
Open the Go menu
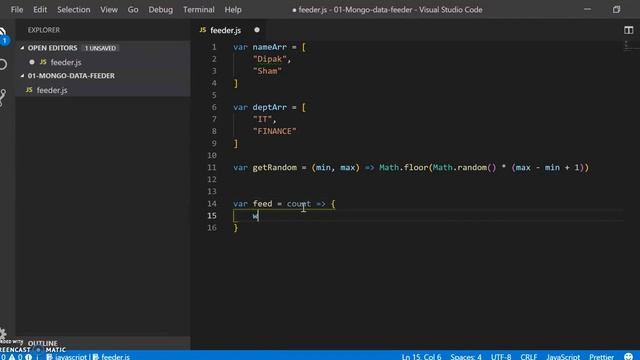pos(133,9)
